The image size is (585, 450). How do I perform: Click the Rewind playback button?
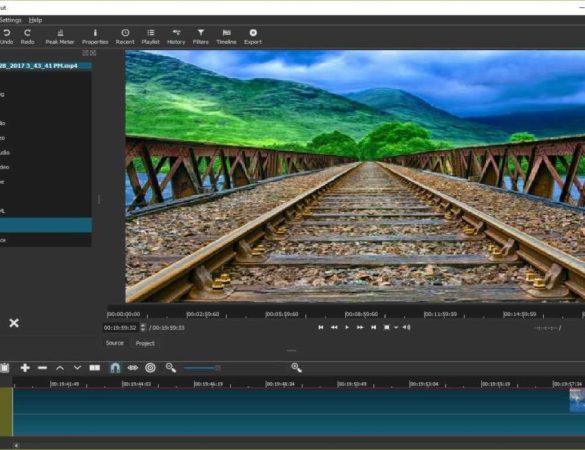(x=334, y=327)
